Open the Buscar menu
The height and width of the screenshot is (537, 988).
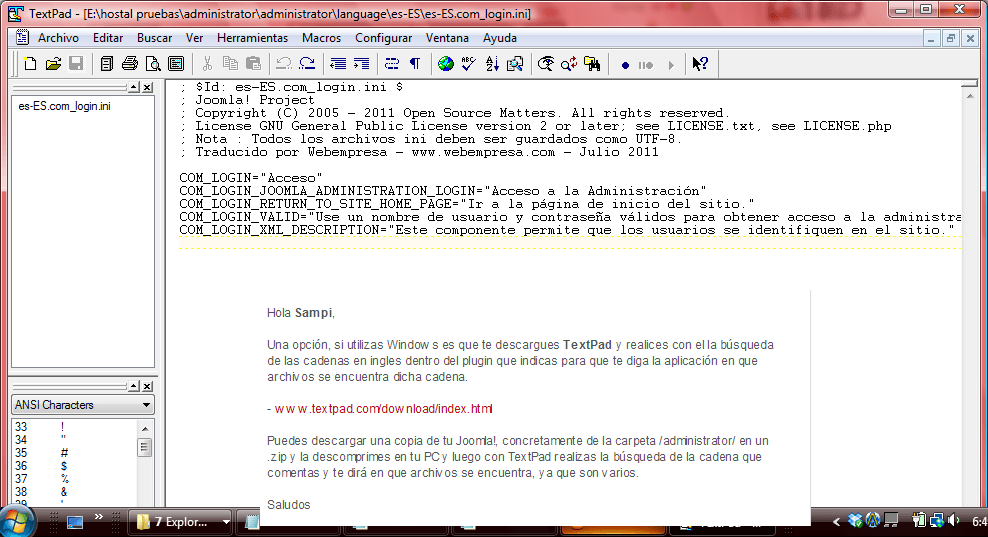coord(154,38)
